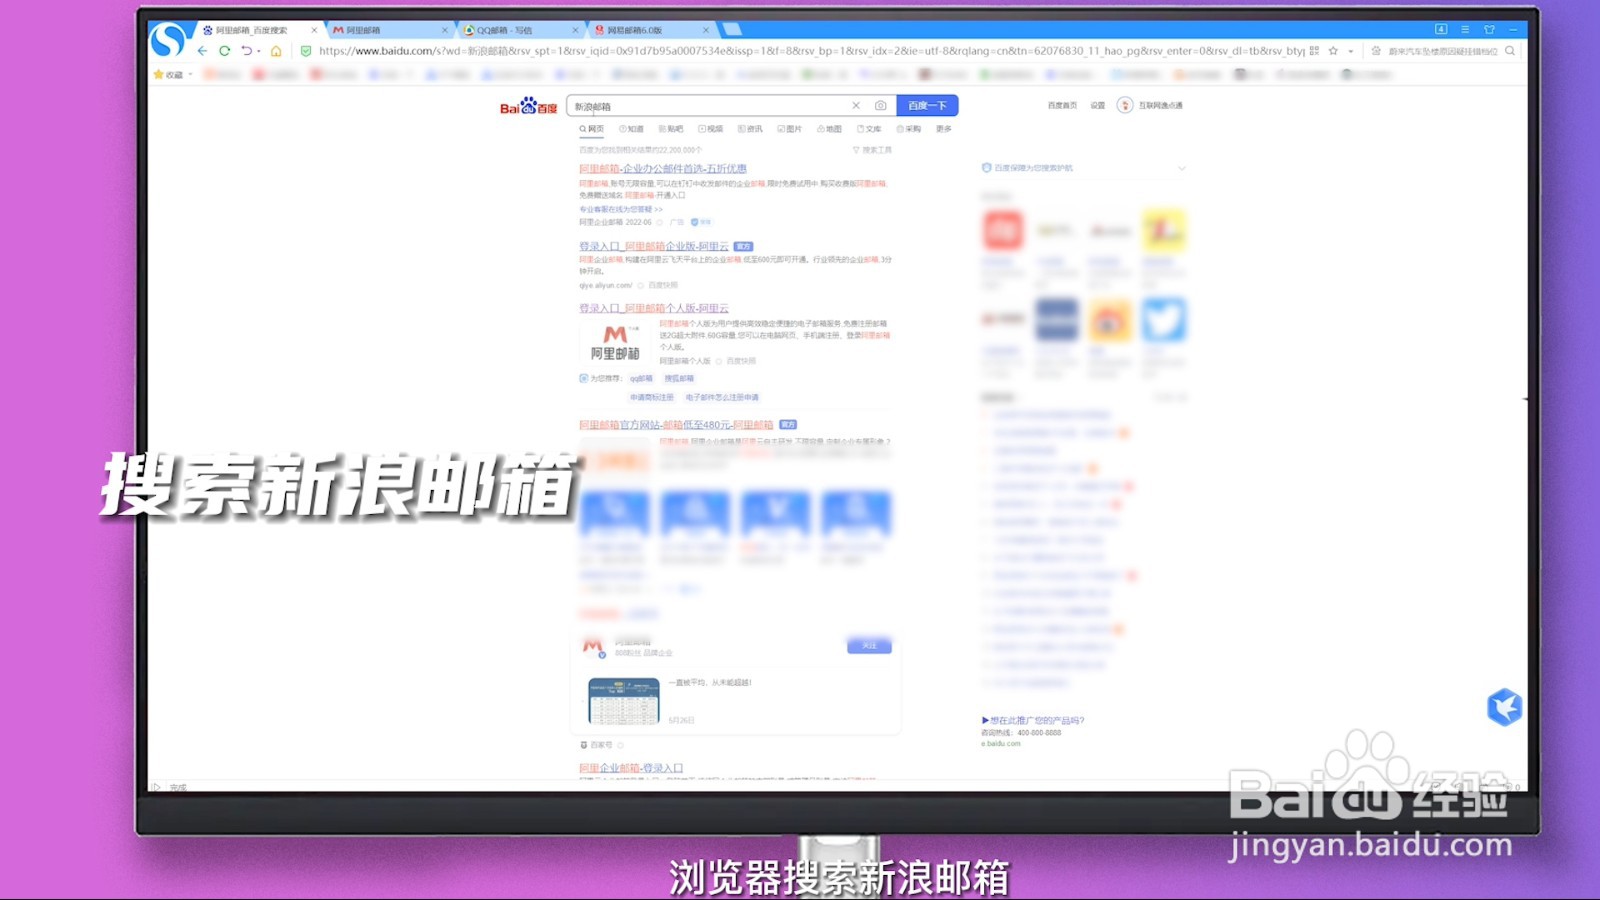Select the 知道 search category

pos(631,129)
